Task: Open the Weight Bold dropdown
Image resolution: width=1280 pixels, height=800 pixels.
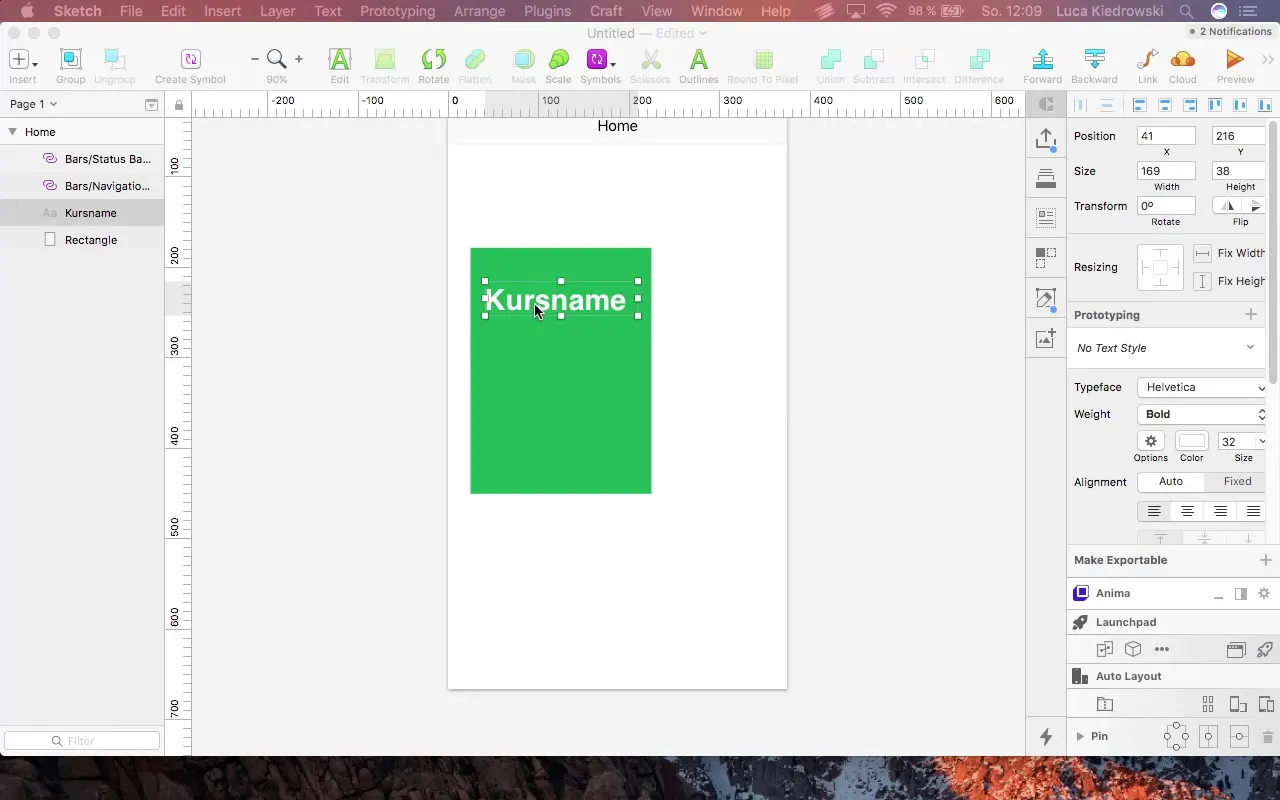Action: tap(1203, 414)
